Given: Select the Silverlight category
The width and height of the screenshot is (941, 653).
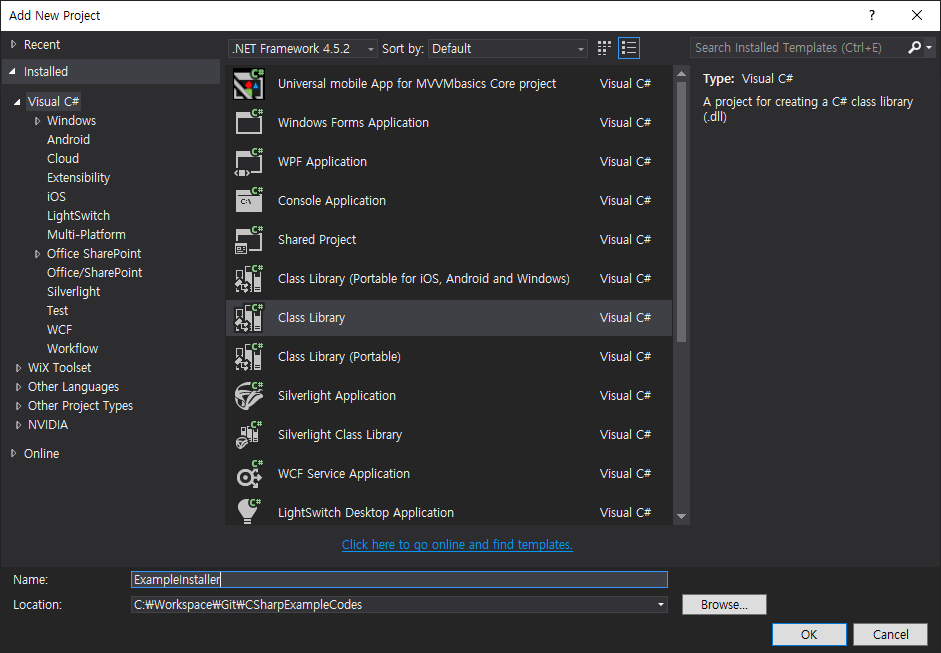Looking at the screenshot, I should click(x=74, y=292).
